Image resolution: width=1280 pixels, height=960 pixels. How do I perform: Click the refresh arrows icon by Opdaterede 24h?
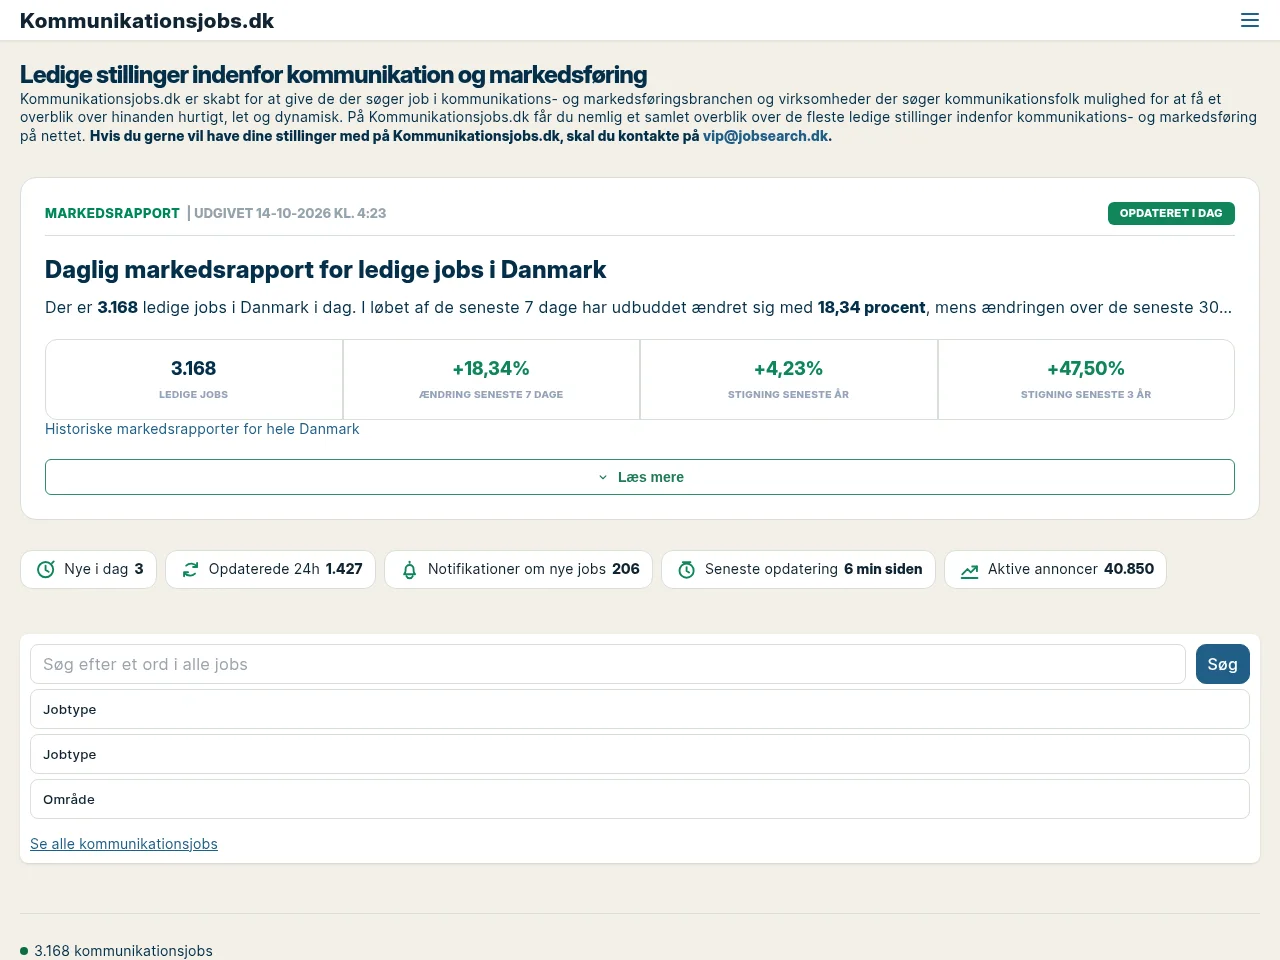point(190,569)
